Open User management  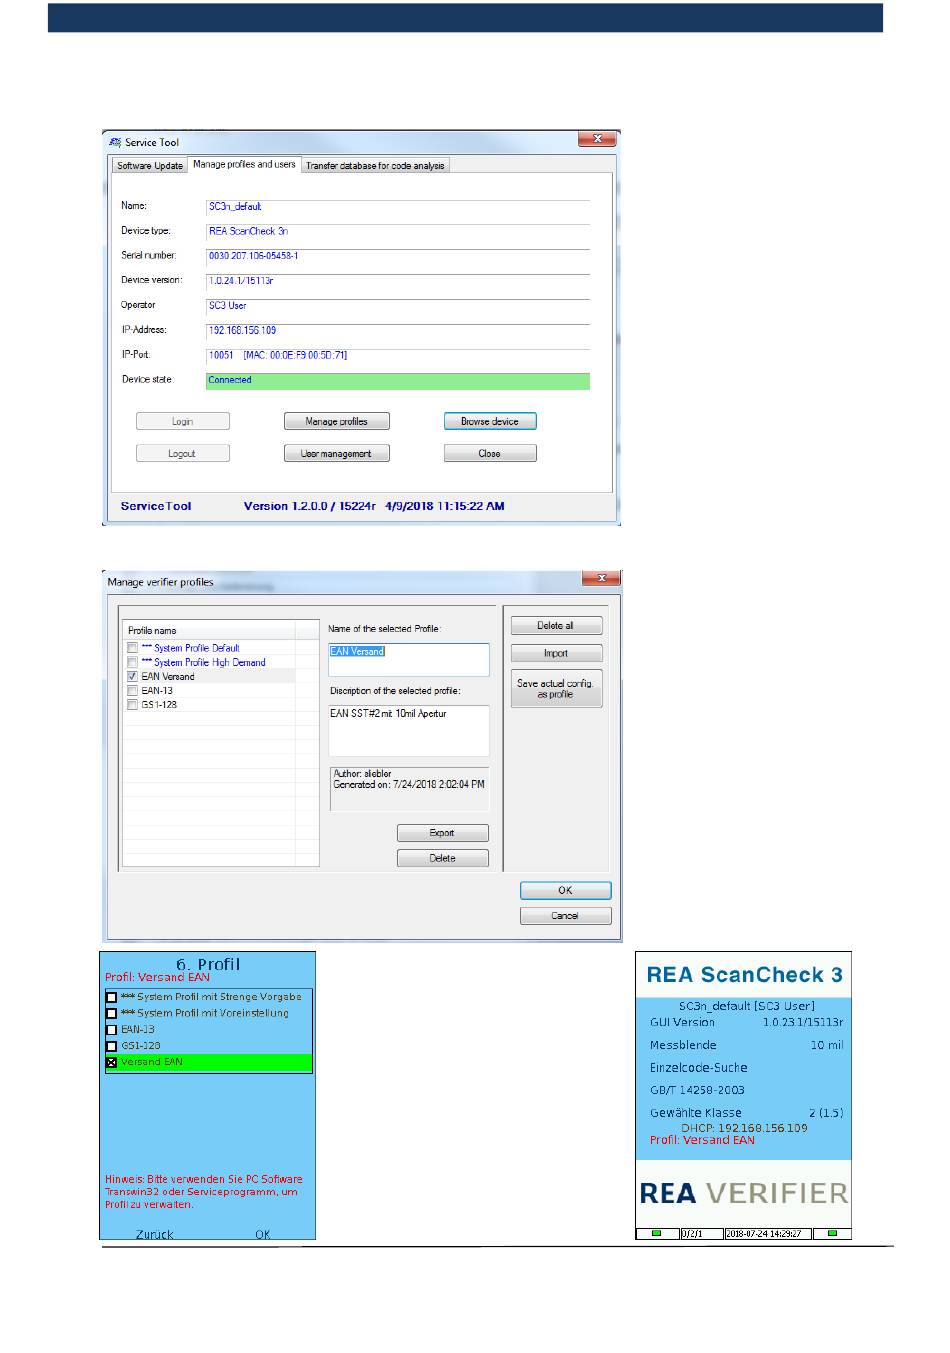[x=337, y=454]
